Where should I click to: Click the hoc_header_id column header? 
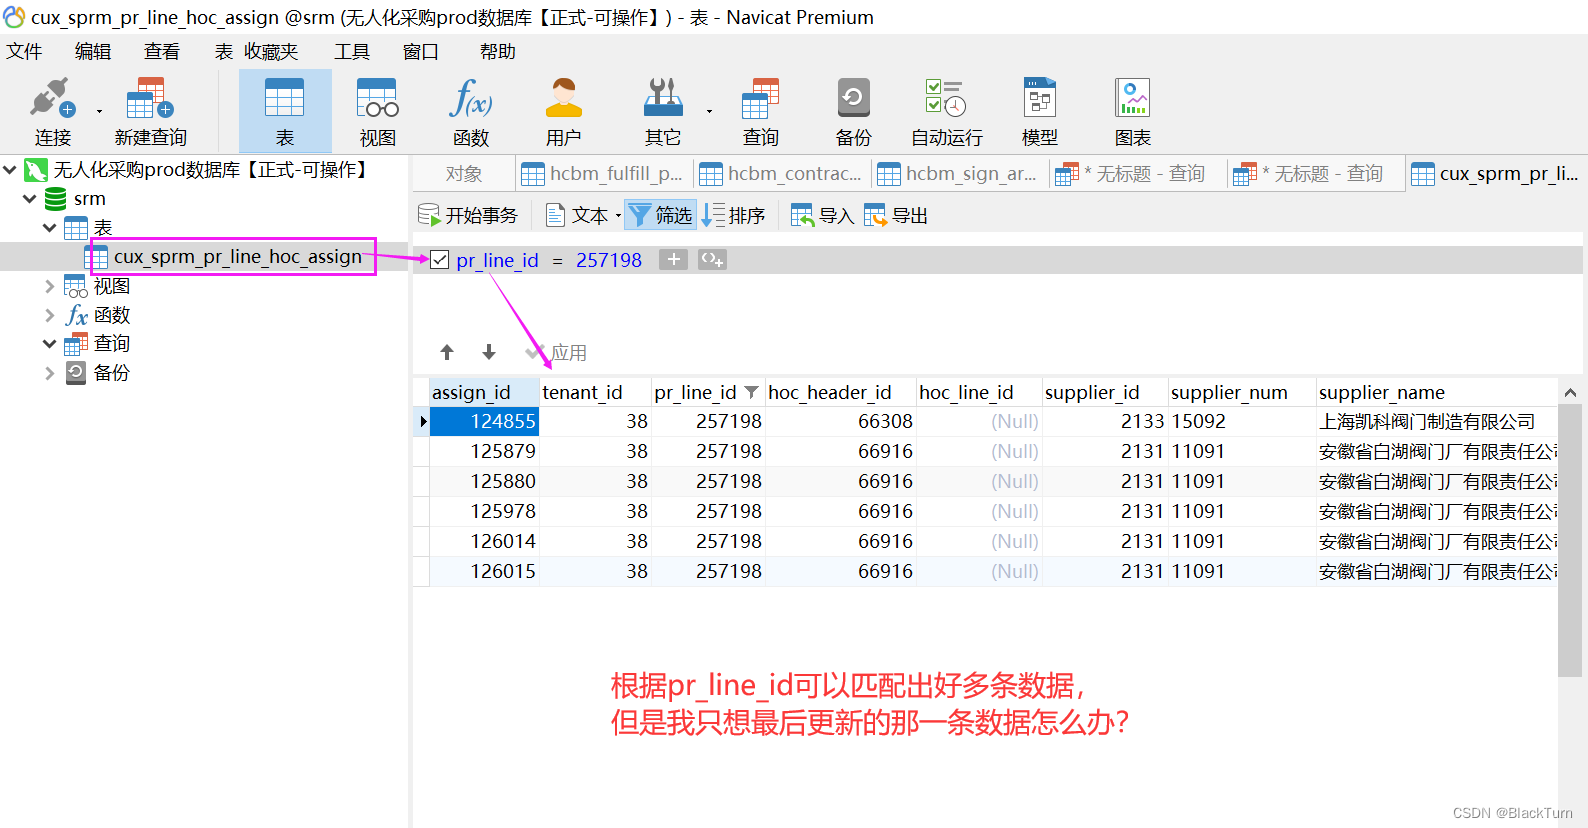(841, 392)
